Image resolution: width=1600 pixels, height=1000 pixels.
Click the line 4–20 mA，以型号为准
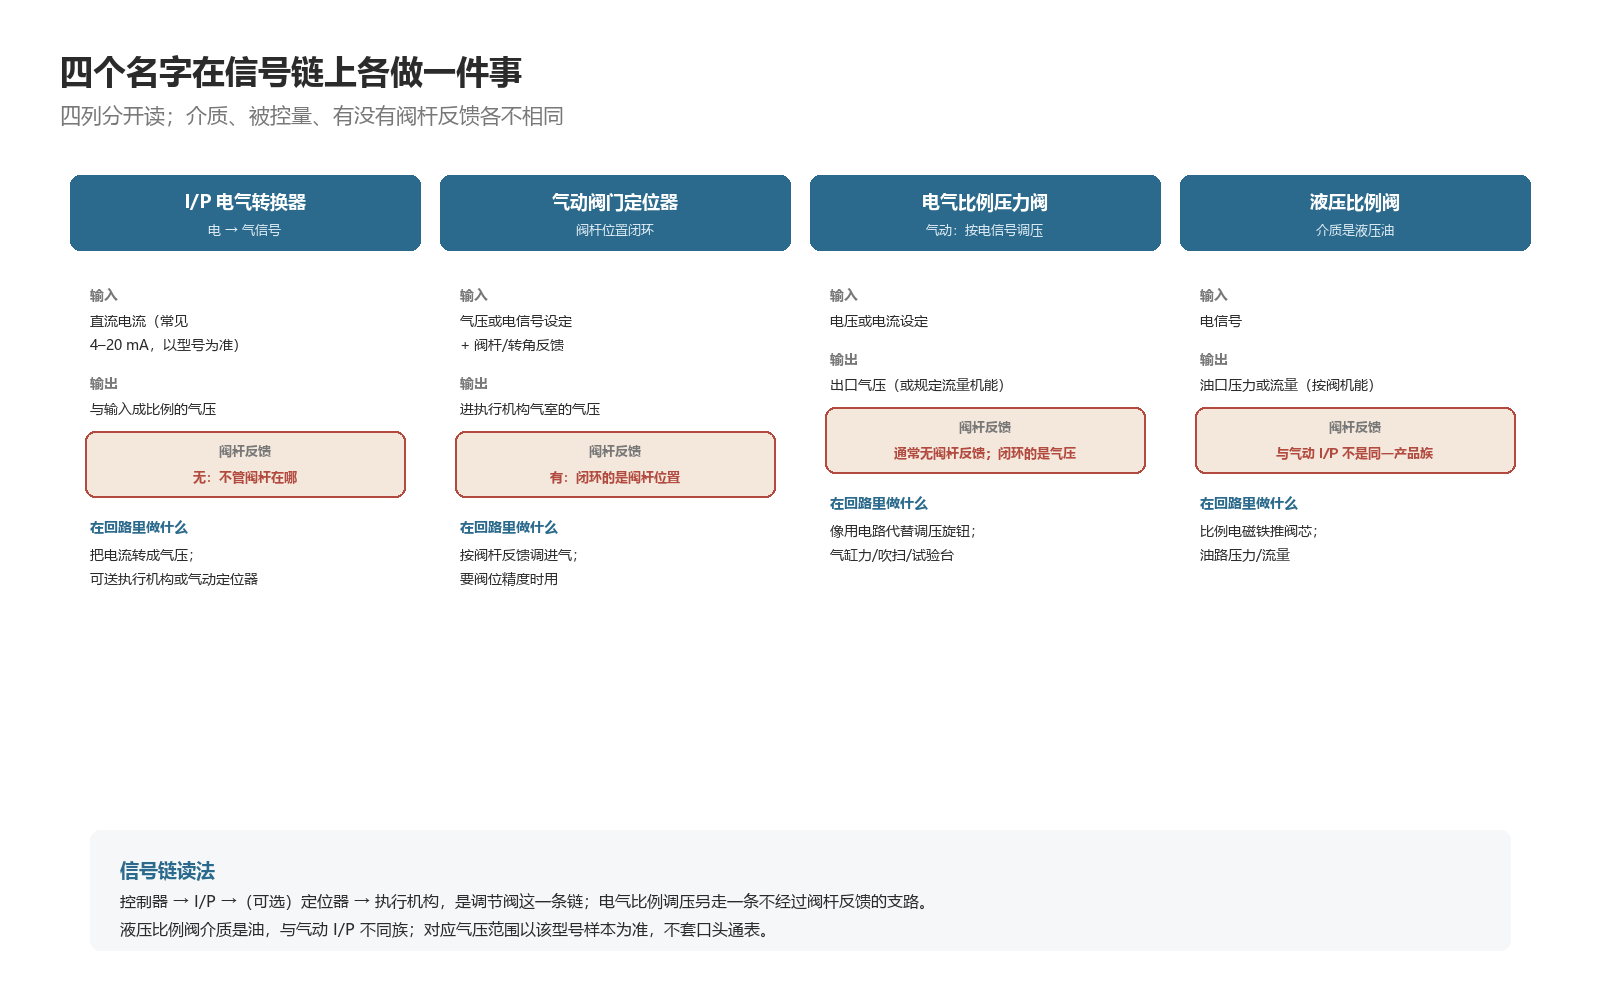[x=165, y=345]
